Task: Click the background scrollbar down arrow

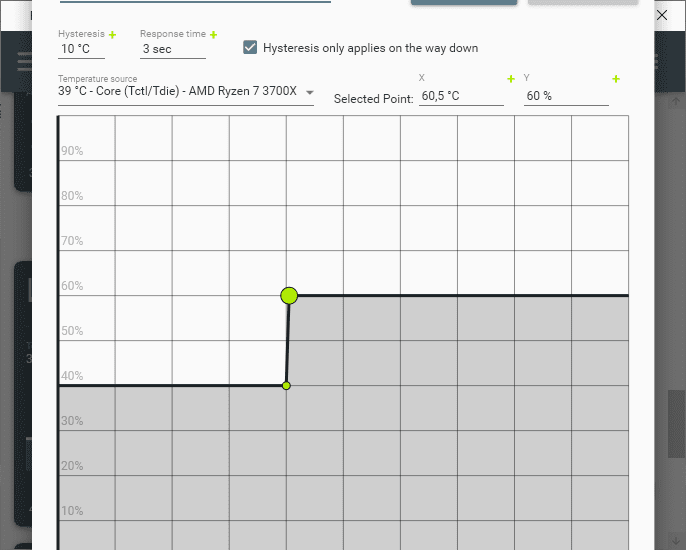Action: pos(676,540)
